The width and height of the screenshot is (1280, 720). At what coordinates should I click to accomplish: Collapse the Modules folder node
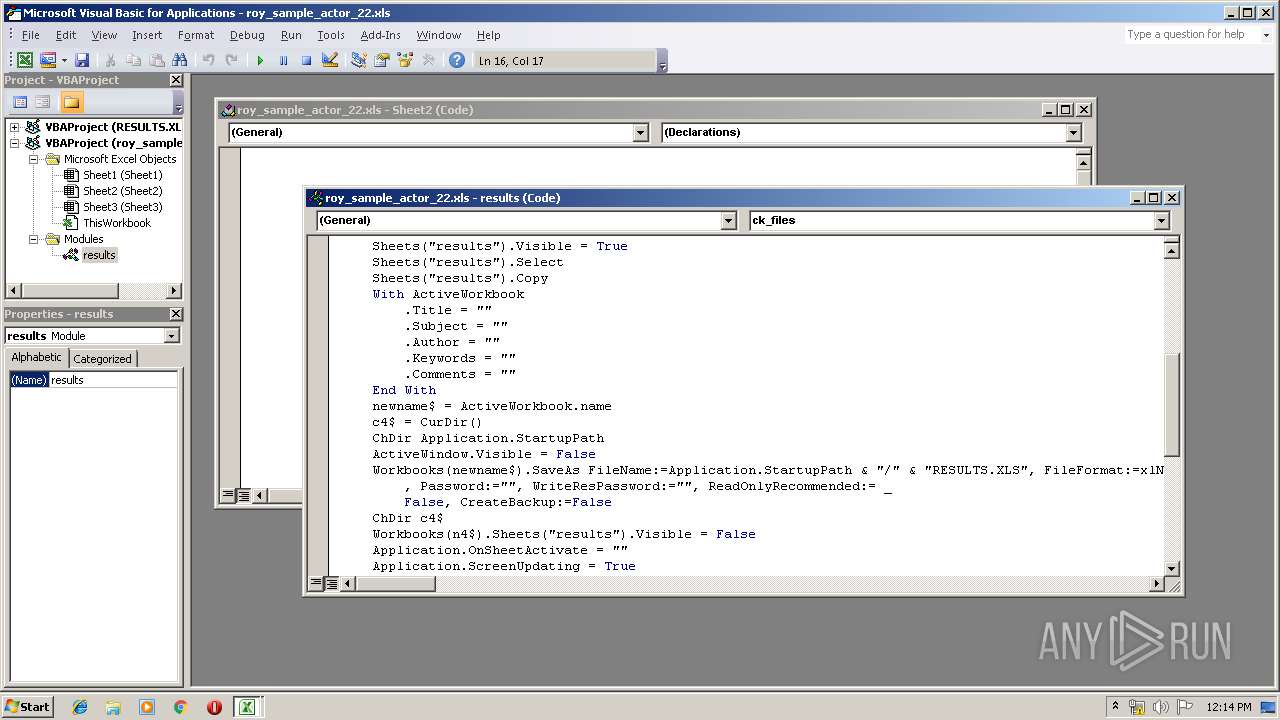[x=33, y=239]
